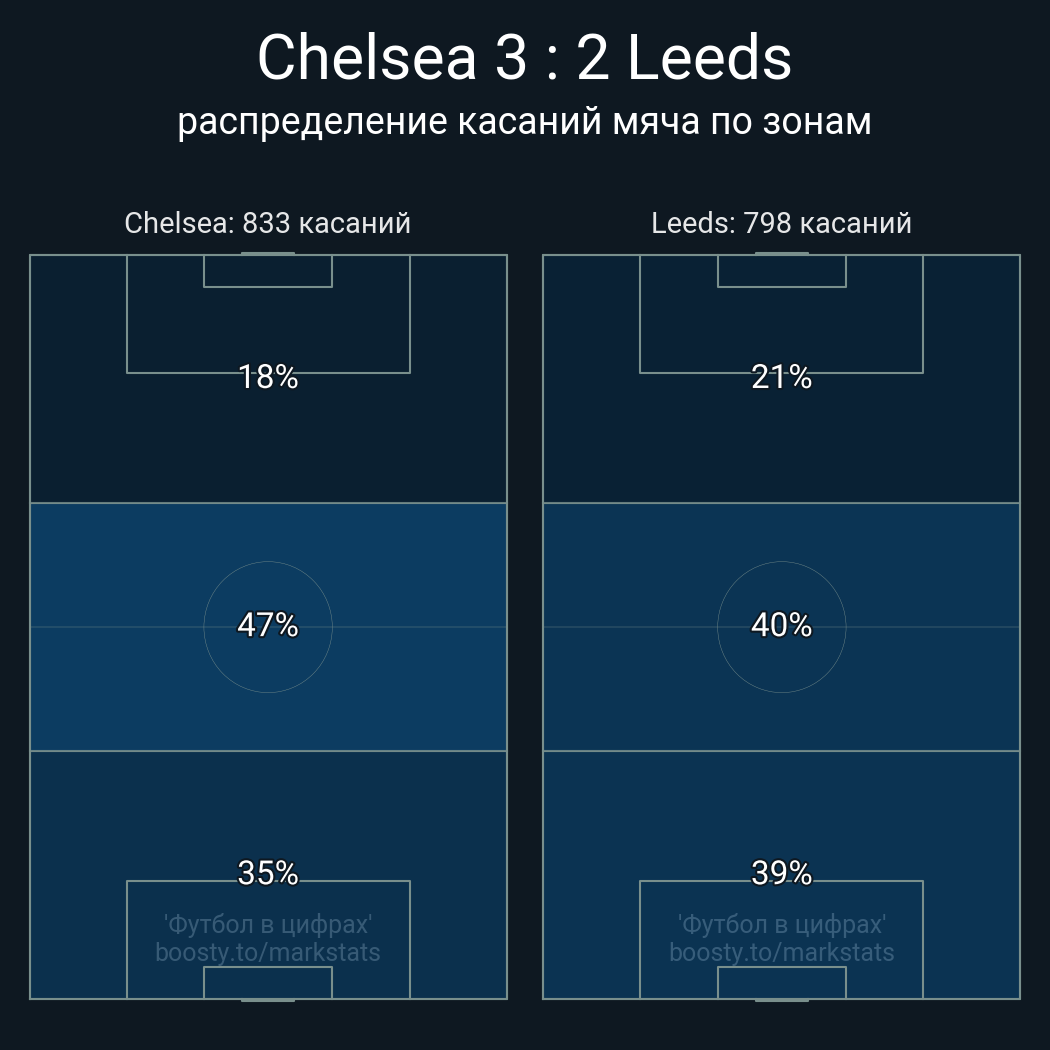The width and height of the screenshot is (1050, 1050).
Task: Open boosty.to/markstats link on Leeds pitch
Action: coord(781,952)
